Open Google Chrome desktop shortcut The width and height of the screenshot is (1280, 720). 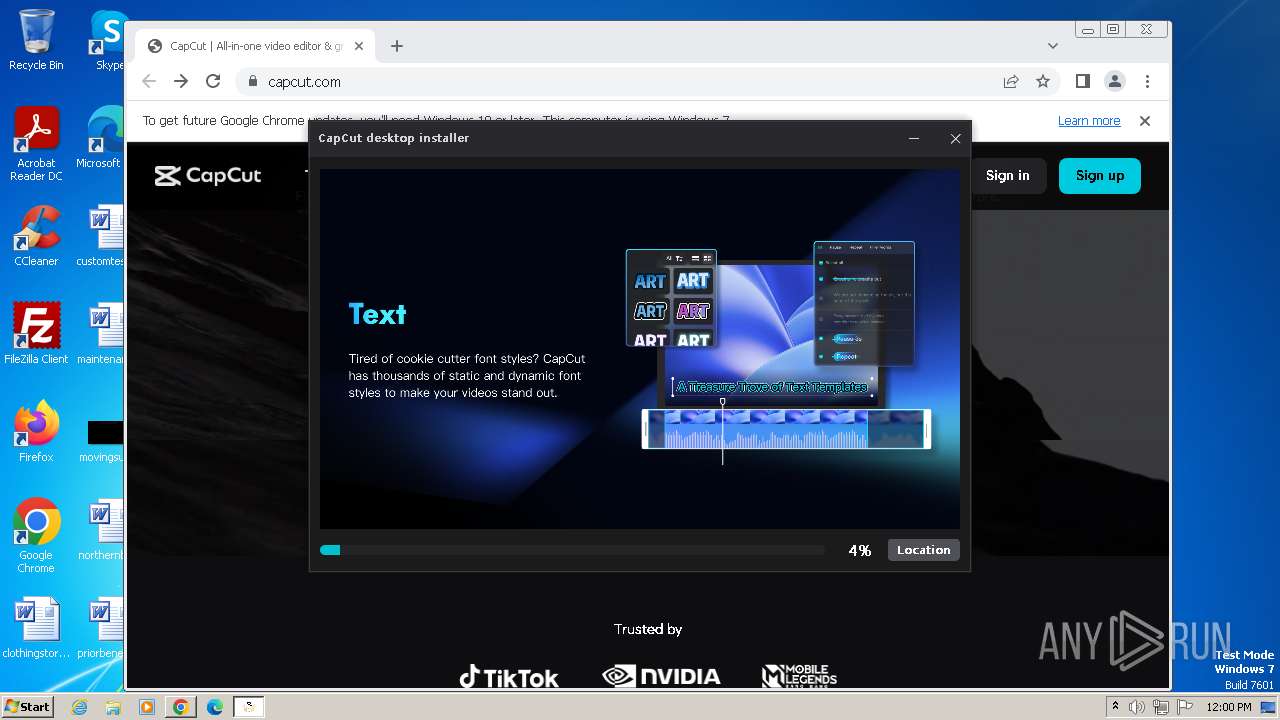[x=36, y=536]
